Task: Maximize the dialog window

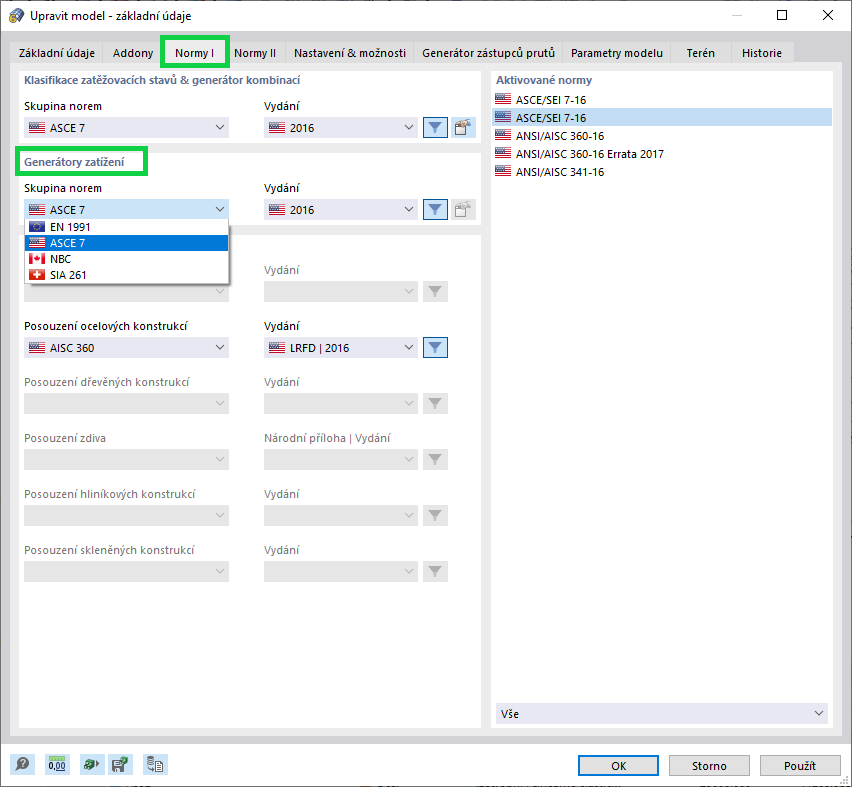Action: [782, 15]
